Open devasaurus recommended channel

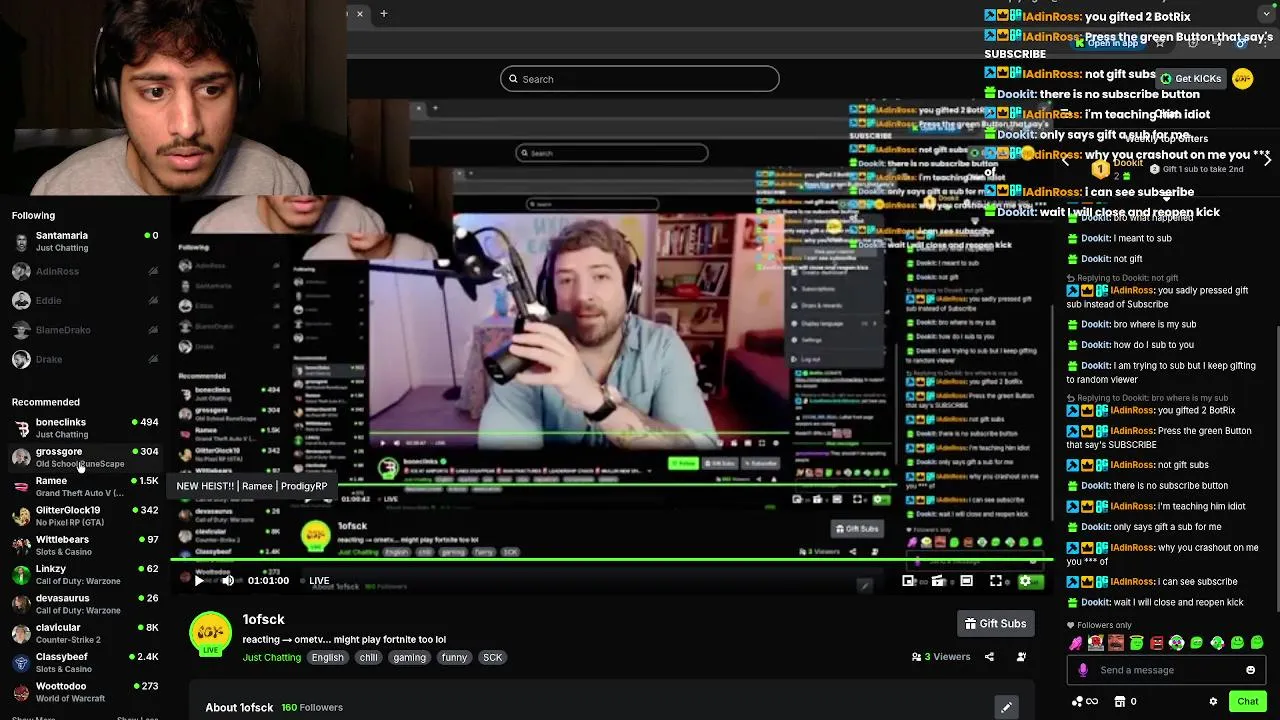84,604
